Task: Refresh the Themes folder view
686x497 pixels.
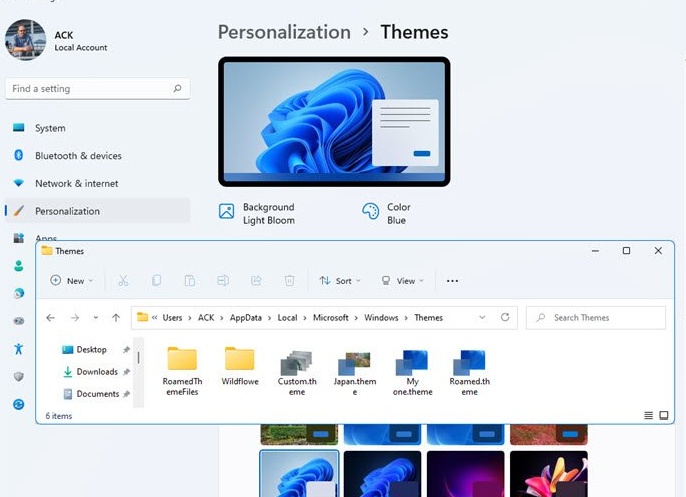Action: click(505, 317)
